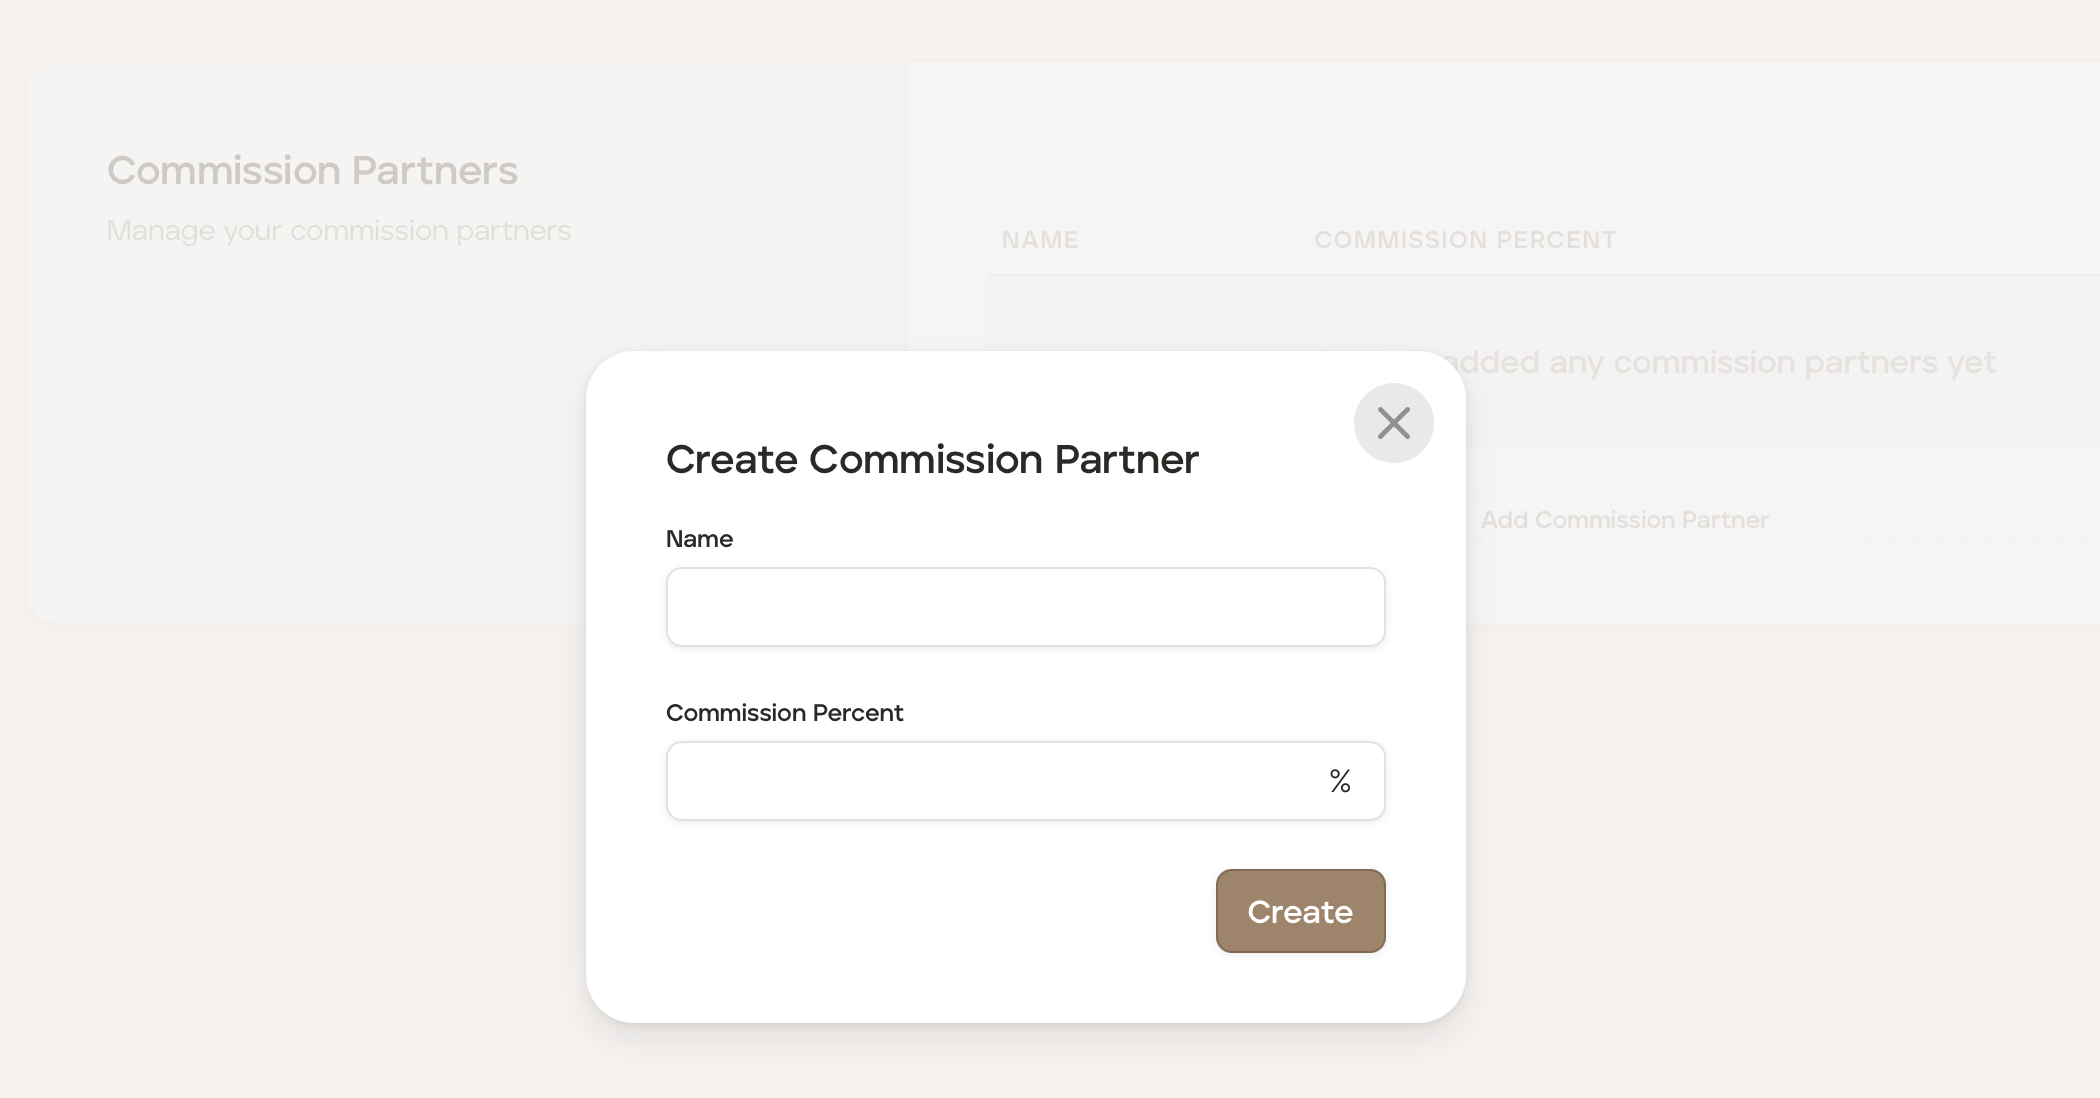Select the NAME column header
Screen dimensions: 2100x1098
point(1040,240)
